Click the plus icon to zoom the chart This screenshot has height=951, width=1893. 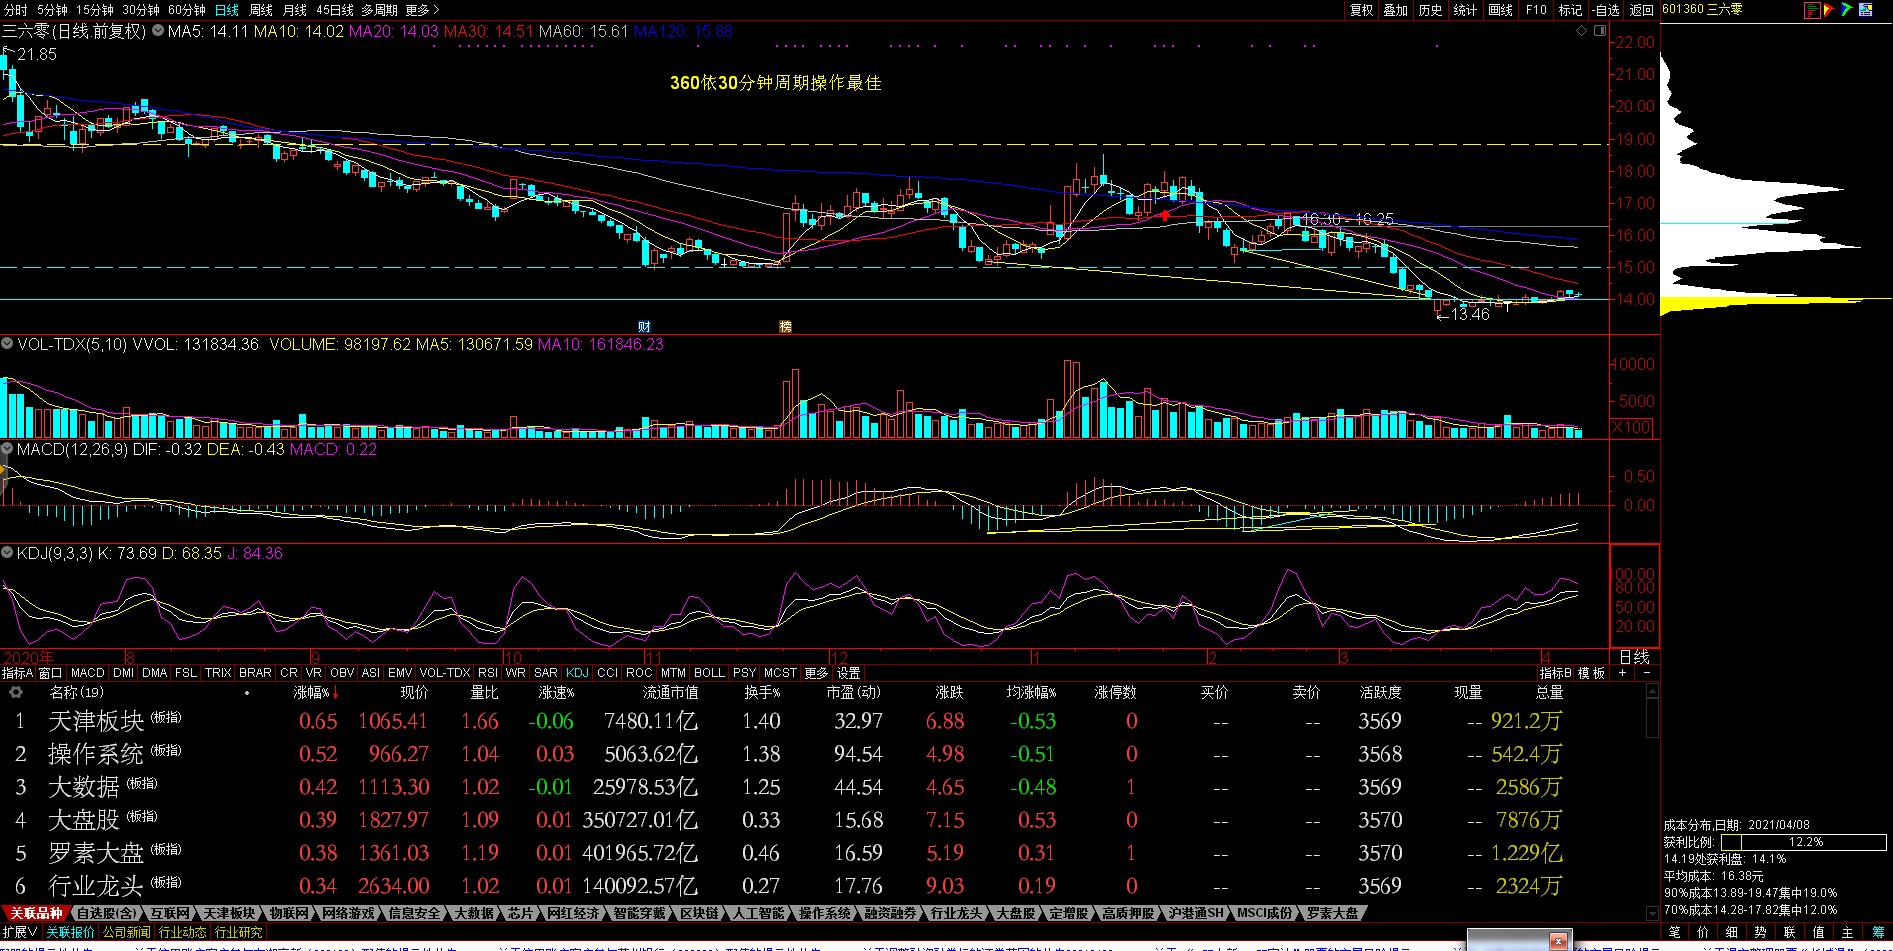[x=1622, y=673]
